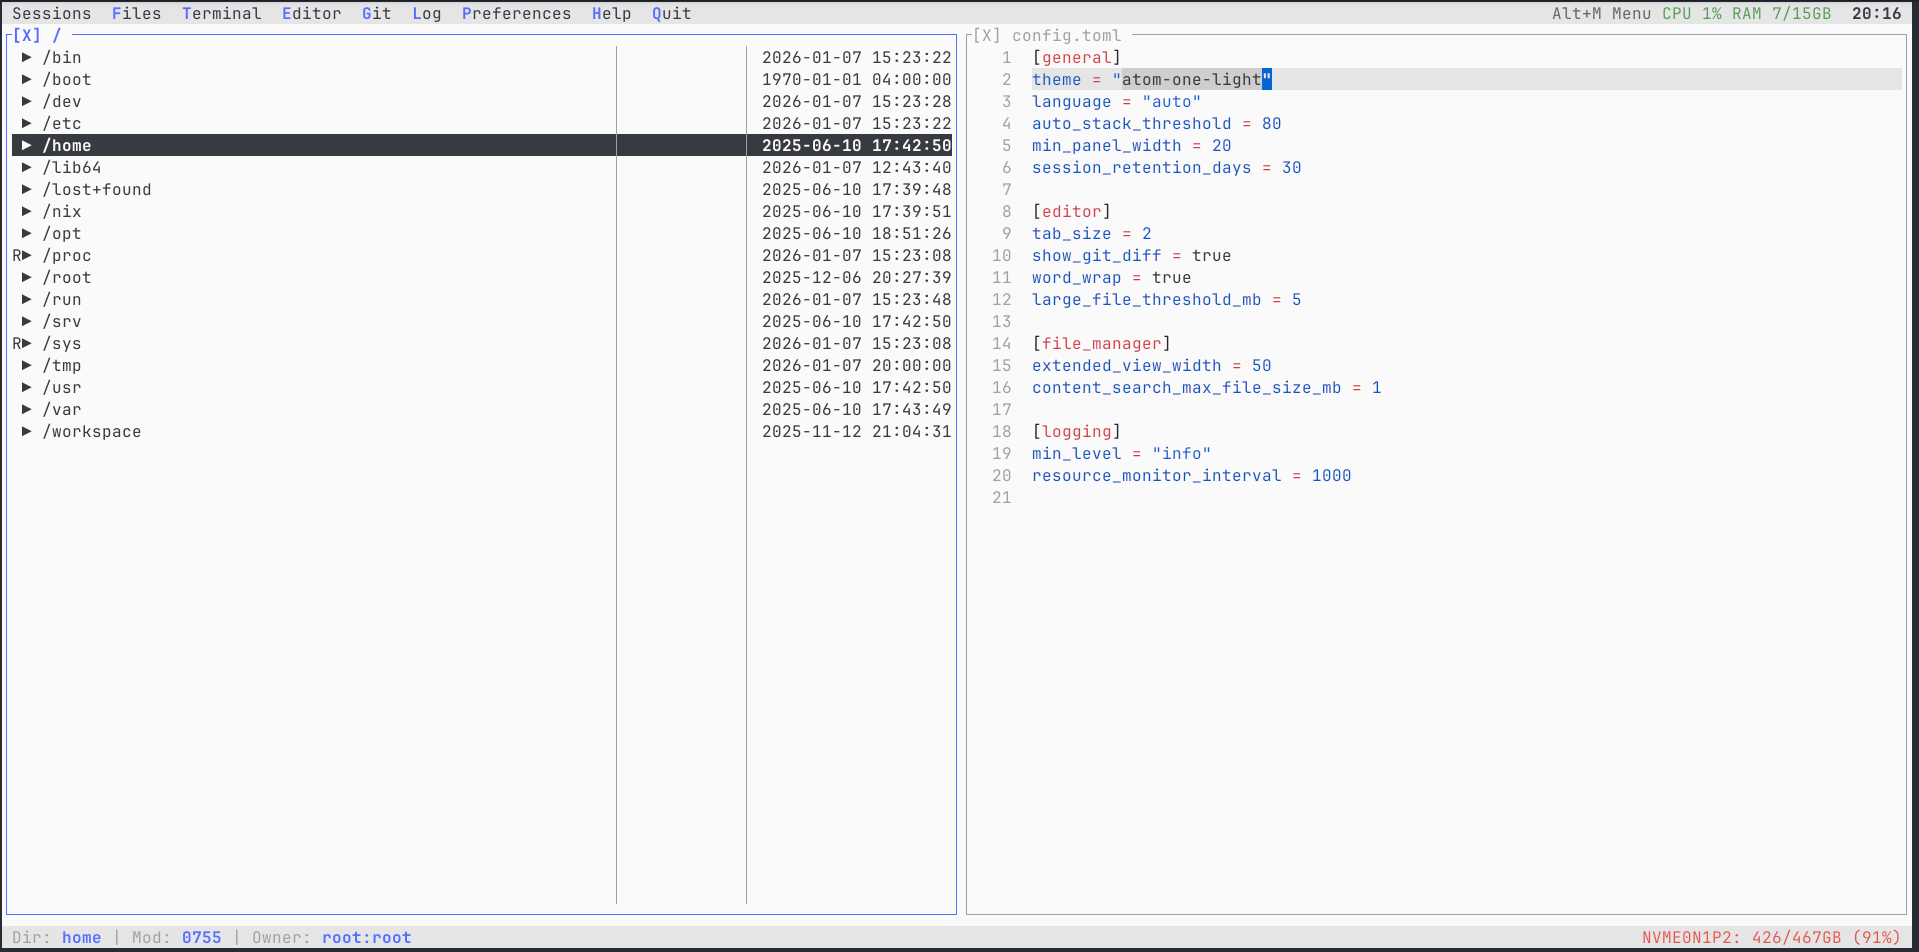Image resolution: width=1919 pixels, height=952 pixels.
Task: Expand the /var directory
Action: [26, 409]
